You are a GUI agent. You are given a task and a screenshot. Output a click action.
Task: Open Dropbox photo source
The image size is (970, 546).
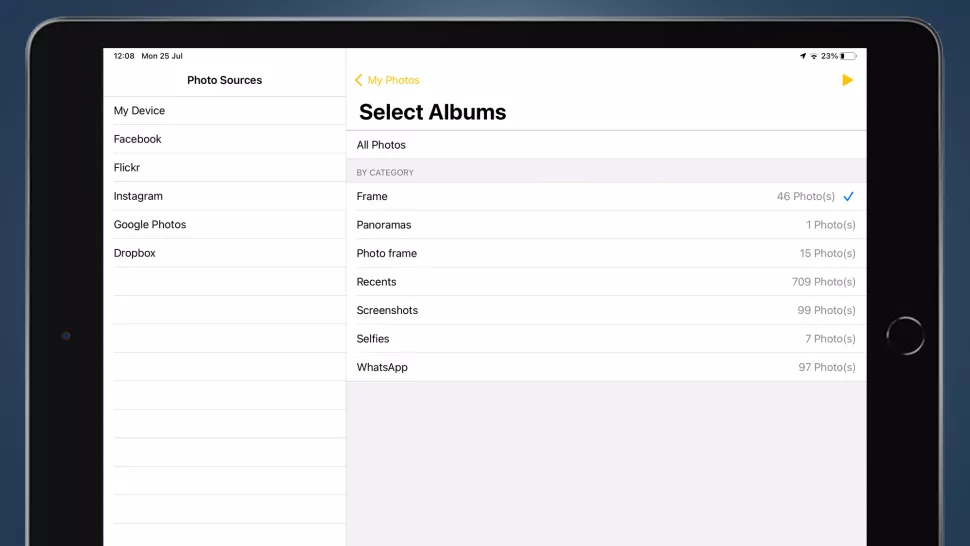(x=225, y=253)
